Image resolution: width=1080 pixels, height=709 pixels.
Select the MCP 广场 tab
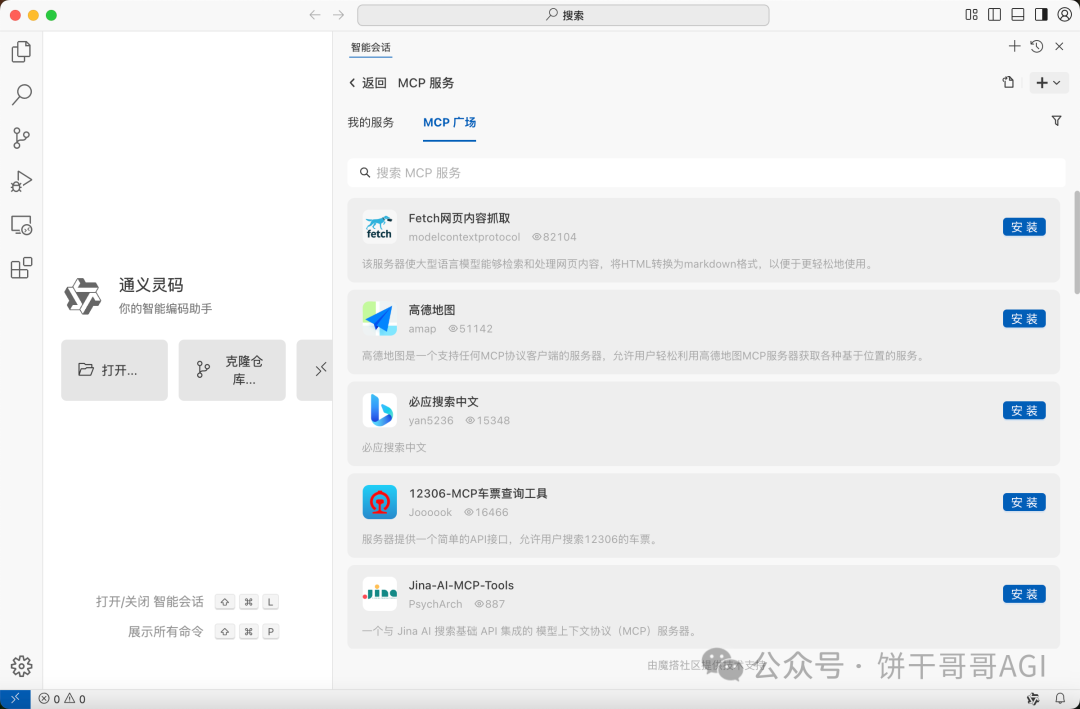[x=449, y=122]
